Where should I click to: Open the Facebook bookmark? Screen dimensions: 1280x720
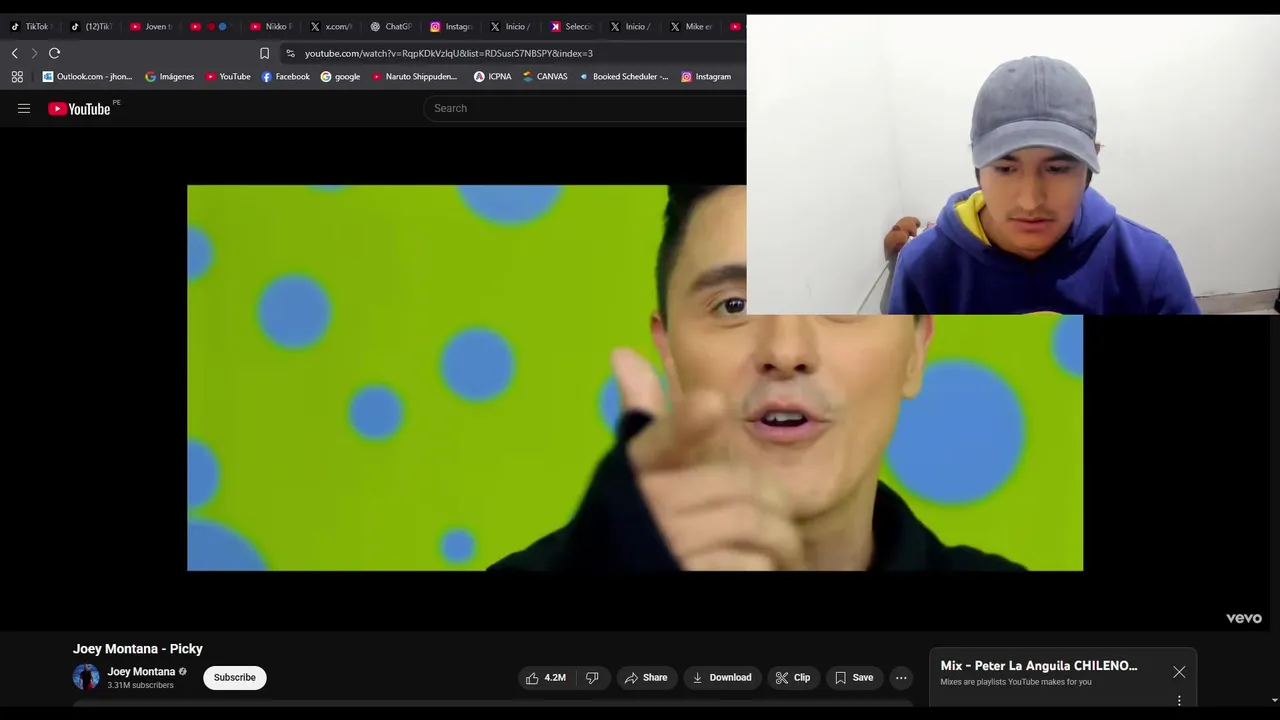[285, 76]
